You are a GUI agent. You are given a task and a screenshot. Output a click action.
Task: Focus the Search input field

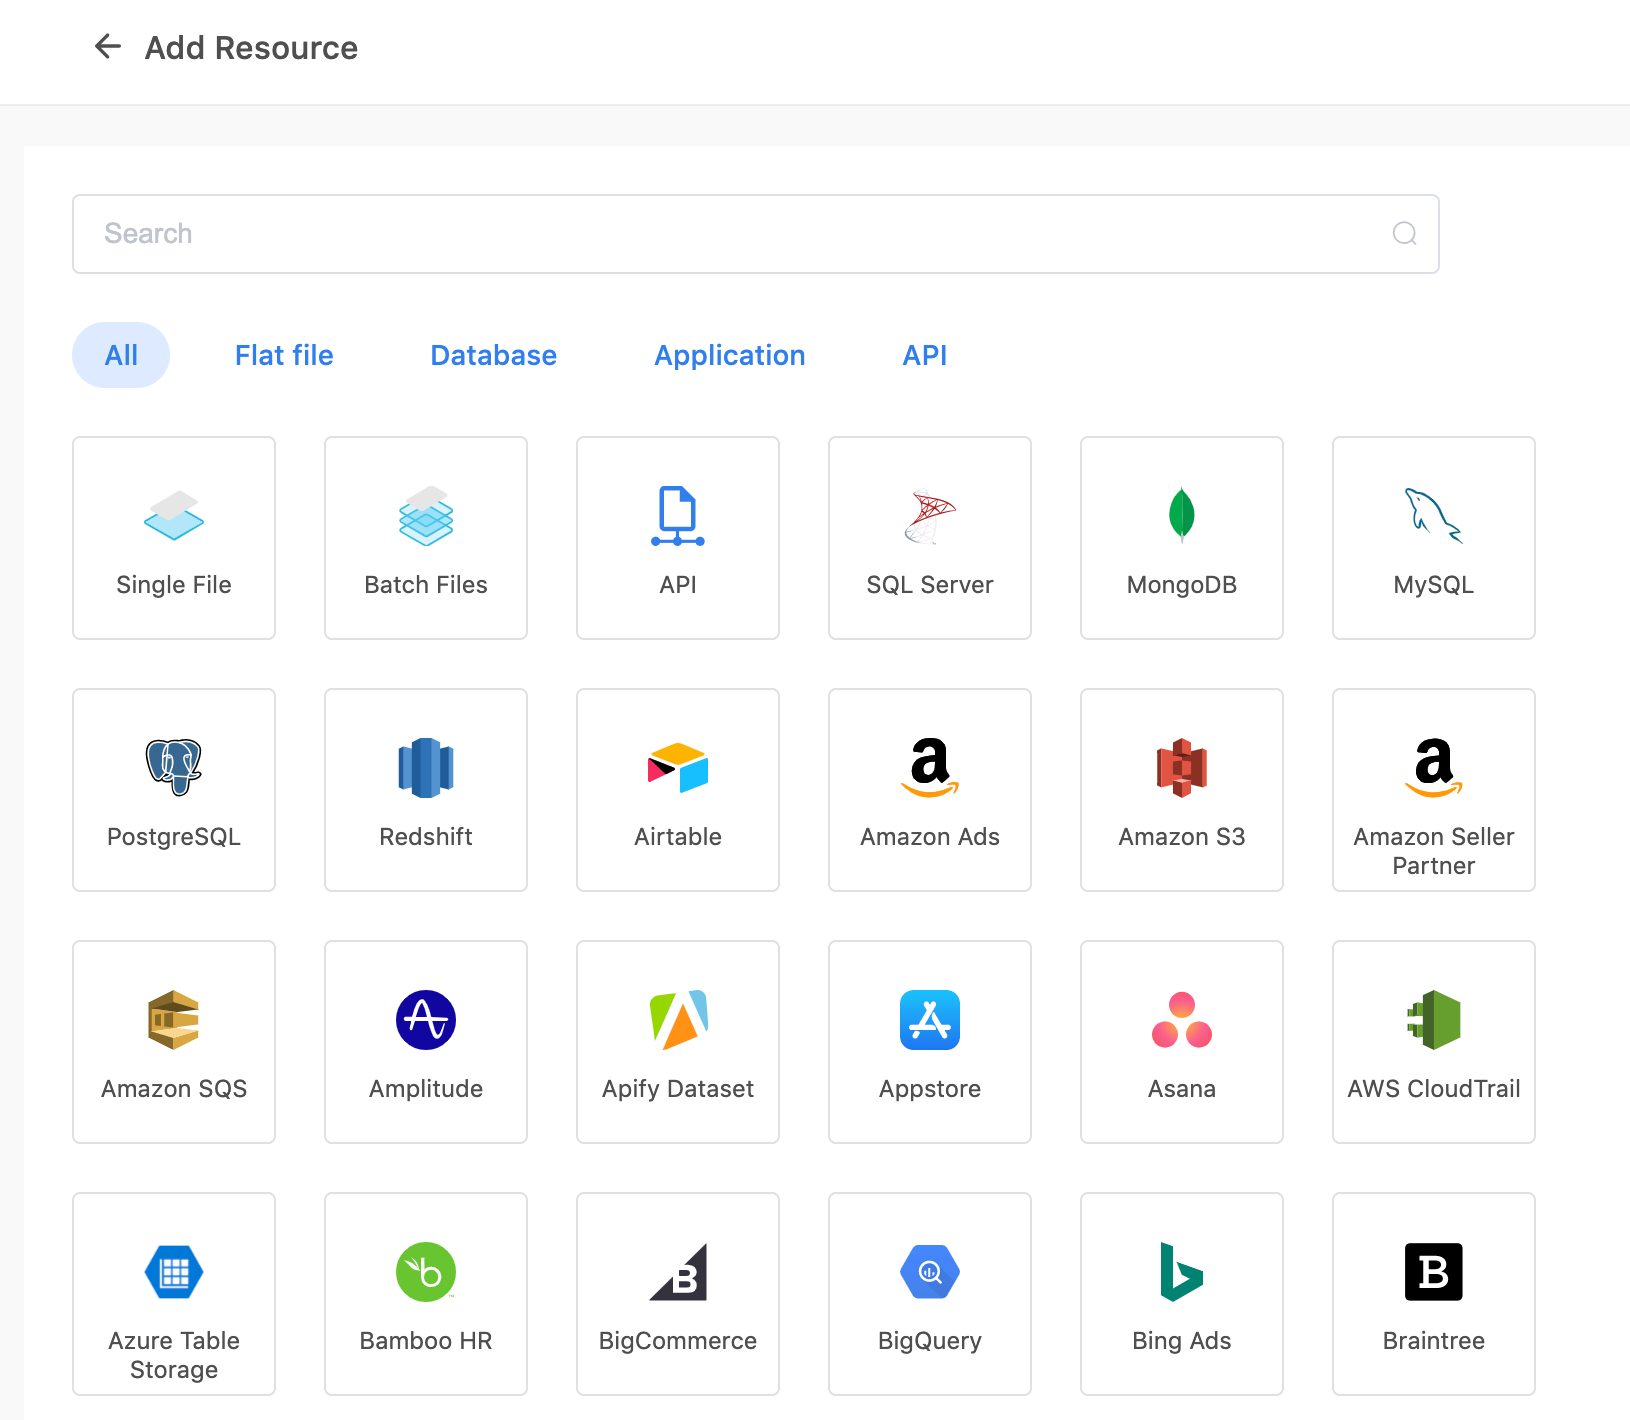(x=756, y=234)
